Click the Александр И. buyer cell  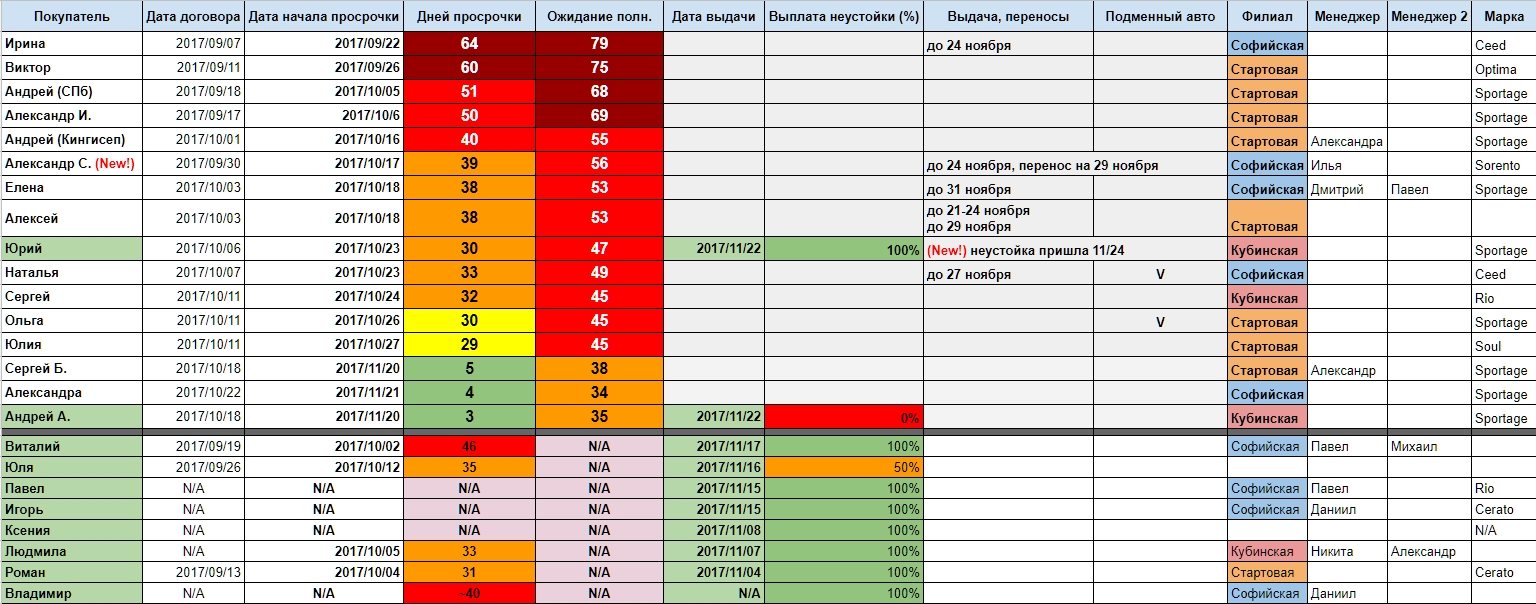pyautogui.click(x=70, y=116)
